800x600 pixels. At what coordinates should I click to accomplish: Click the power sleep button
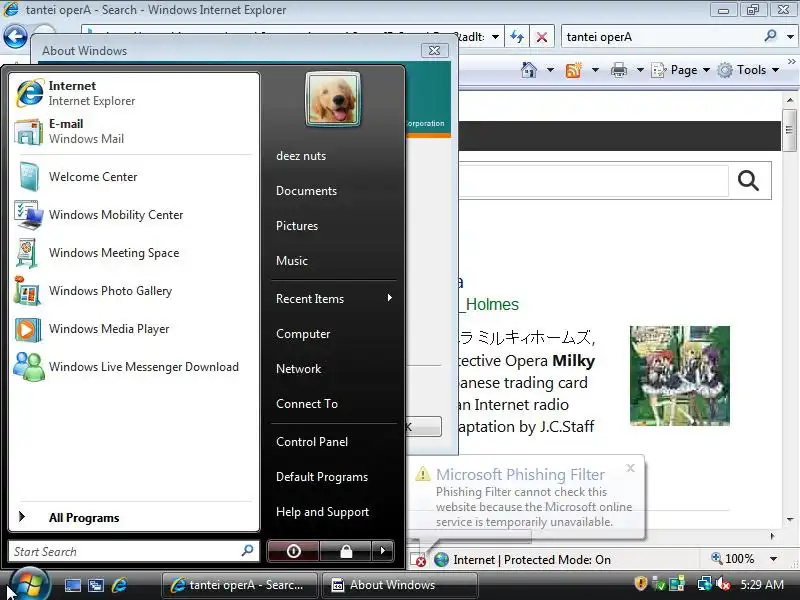point(293,551)
